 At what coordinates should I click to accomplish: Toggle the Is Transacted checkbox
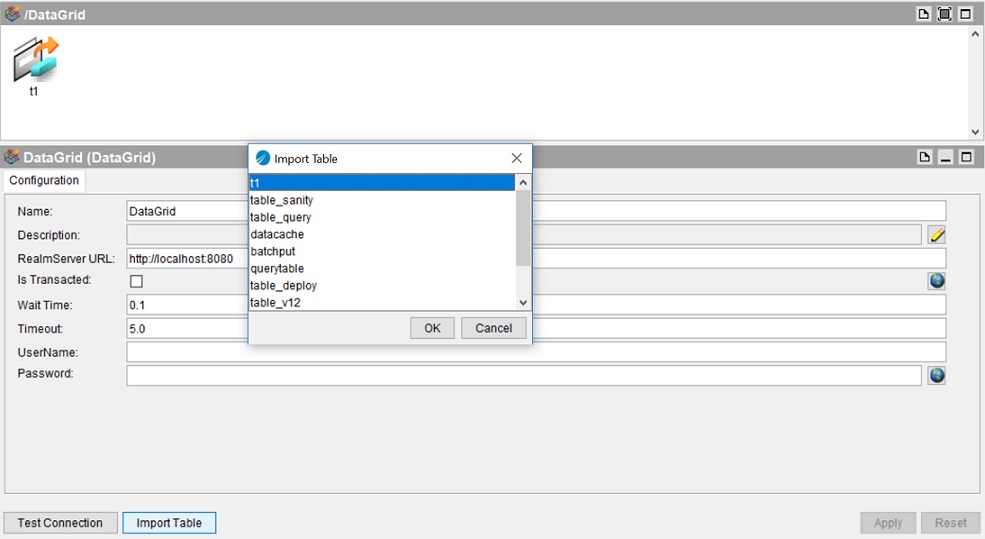(x=136, y=281)
